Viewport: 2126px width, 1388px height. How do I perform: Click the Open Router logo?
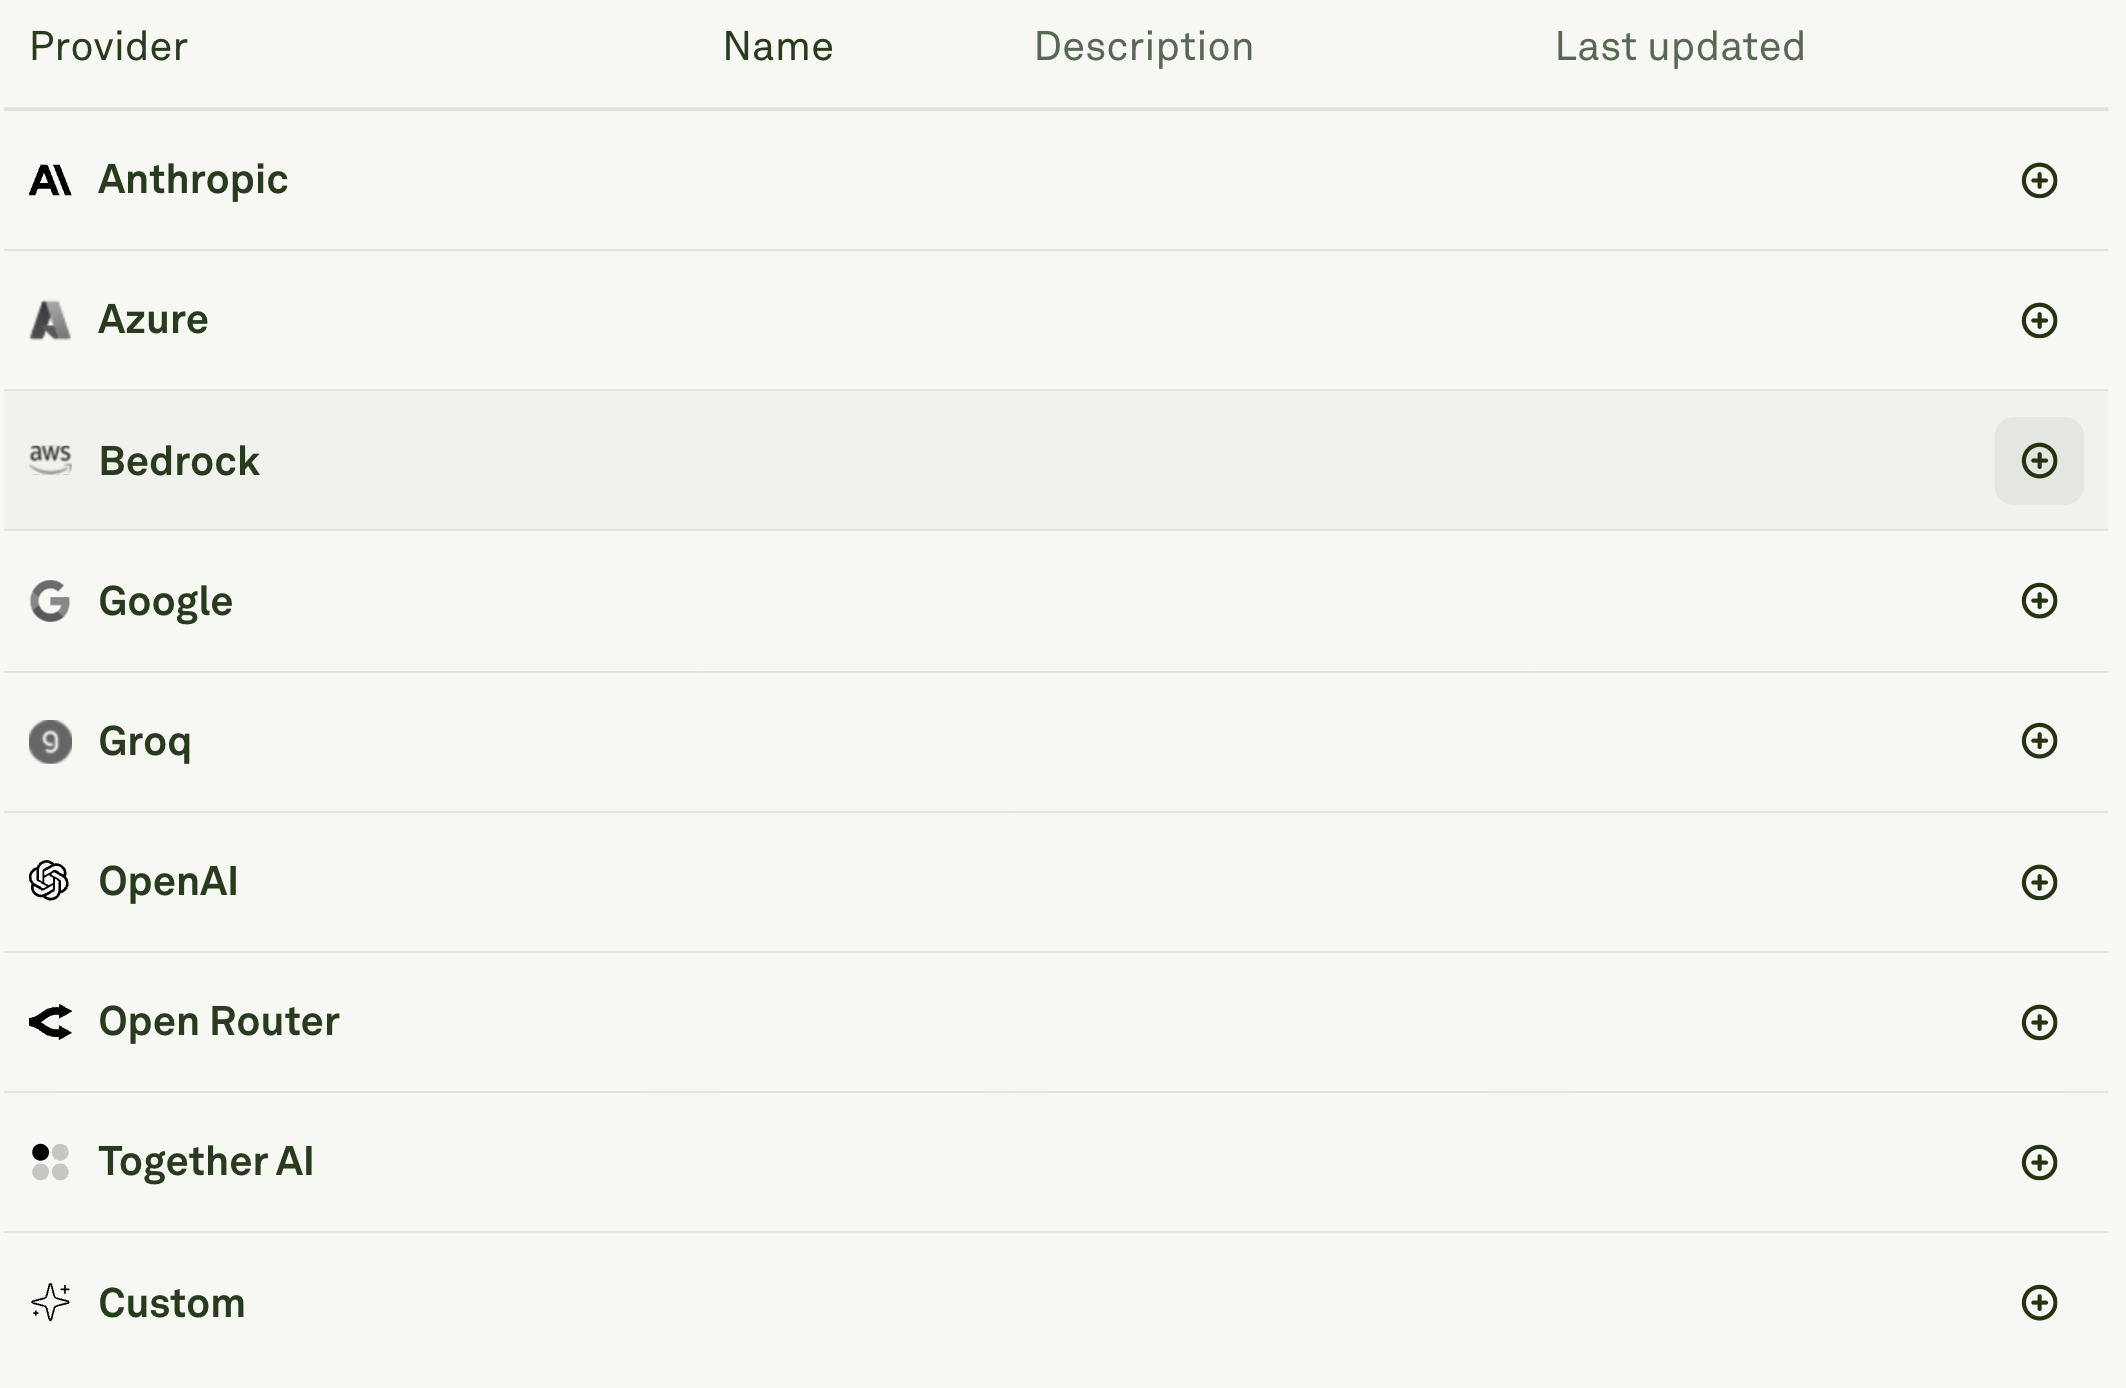[50, 1021]
